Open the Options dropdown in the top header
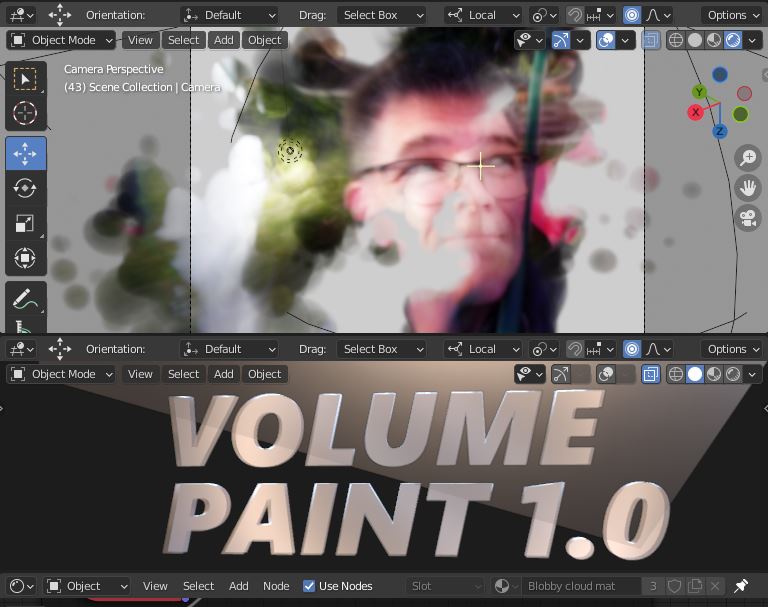The height and width of the screenshot is (607, 768). click(x=732, y=16)
